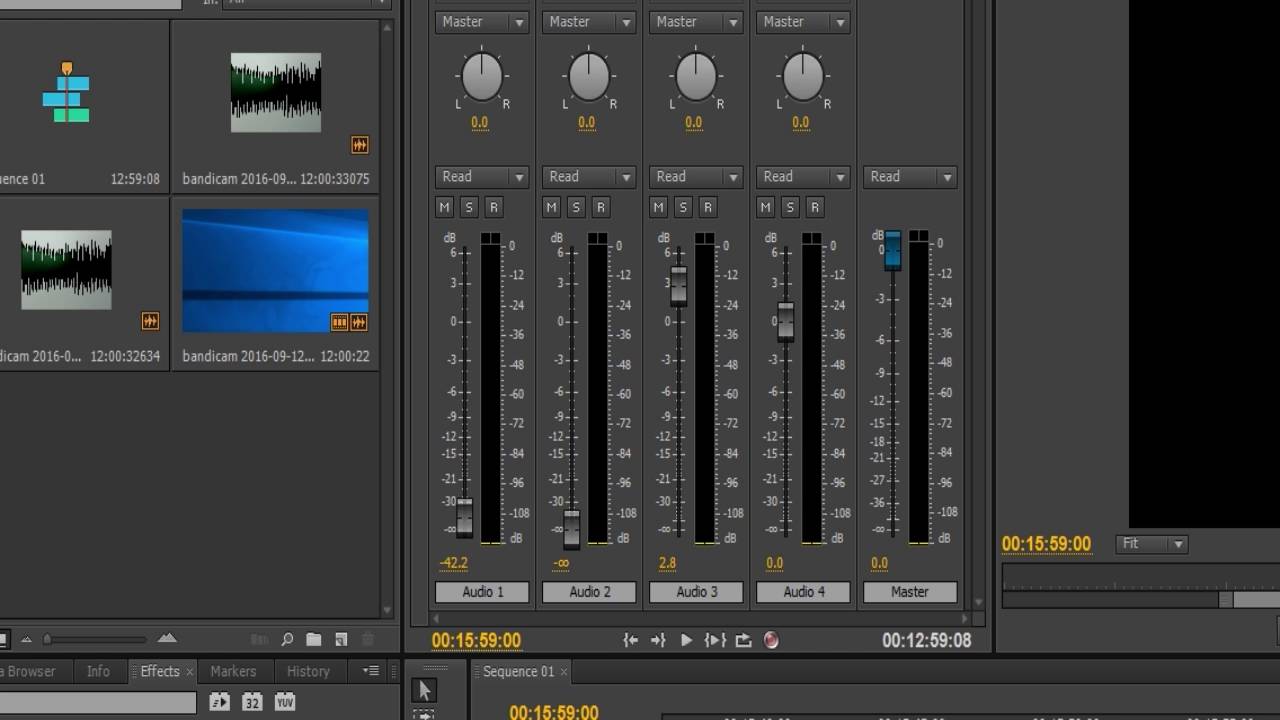This screenshot has width=1280, height=720.
Task: Zoom in thumbnails large mountain icon
Action: [167, 638]
